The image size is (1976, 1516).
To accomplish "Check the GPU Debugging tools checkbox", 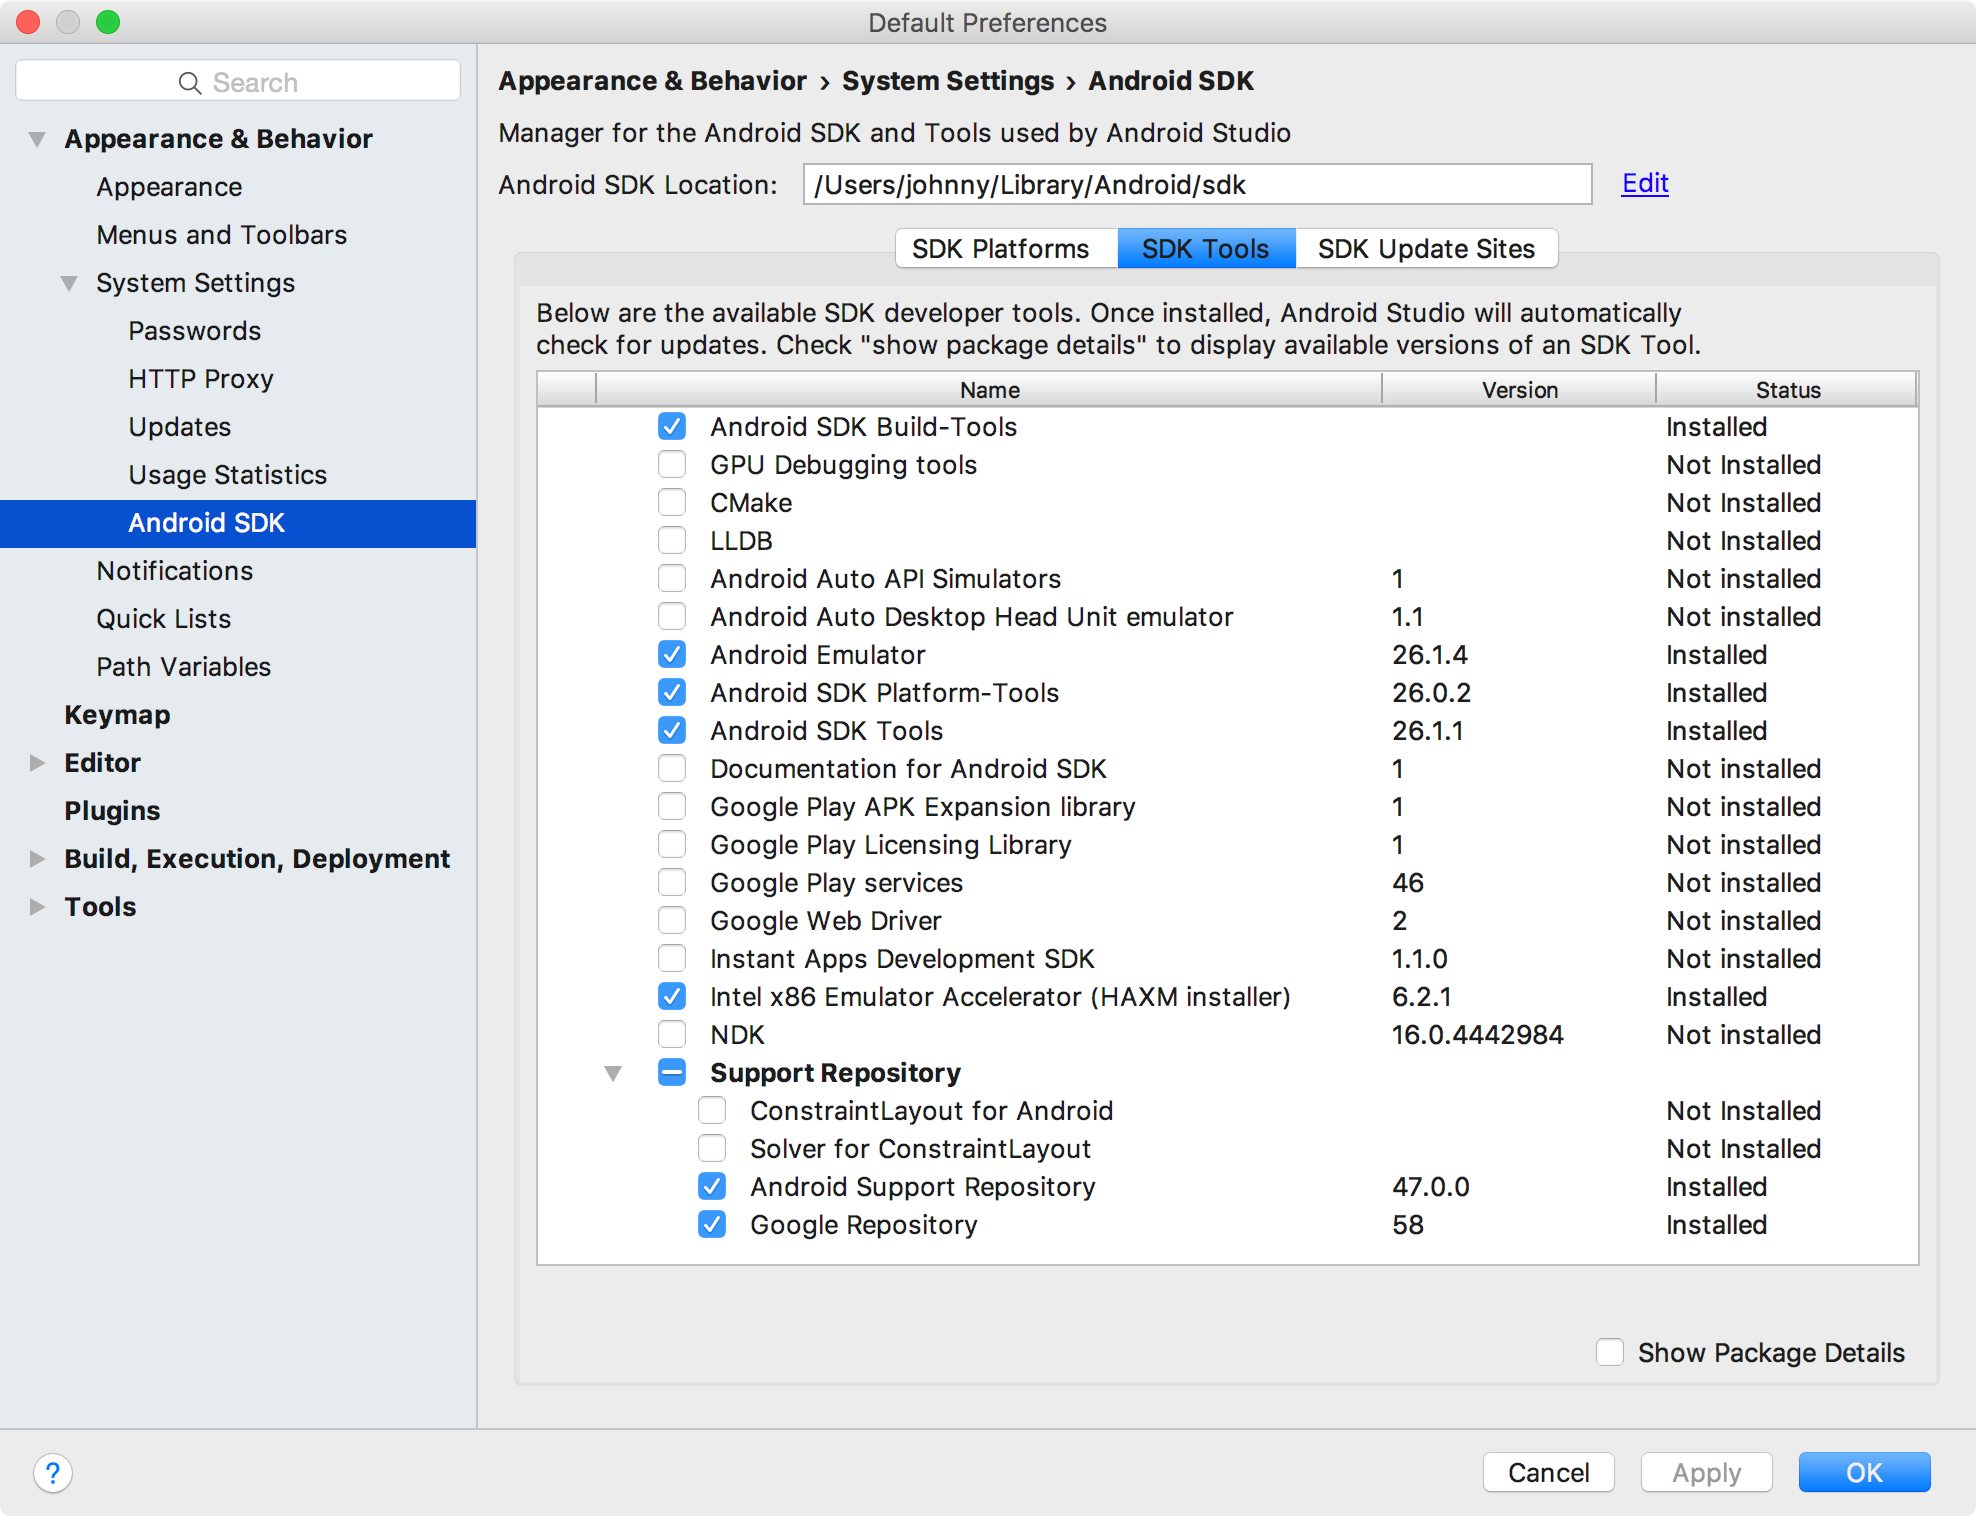I will [x=672, y=465].
